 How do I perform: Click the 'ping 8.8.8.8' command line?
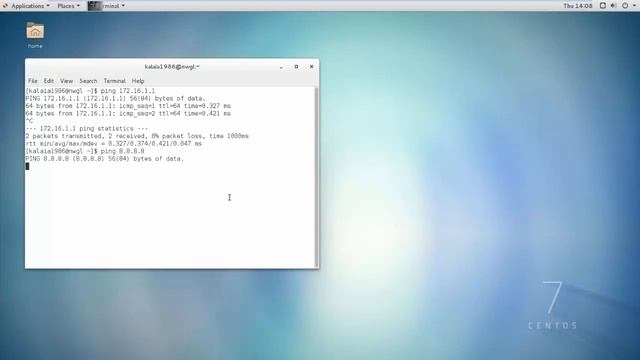point(85,151)
